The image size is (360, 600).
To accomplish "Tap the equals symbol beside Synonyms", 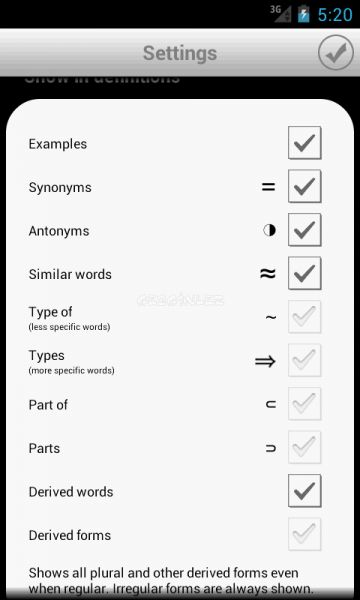I will pos(269,187).
